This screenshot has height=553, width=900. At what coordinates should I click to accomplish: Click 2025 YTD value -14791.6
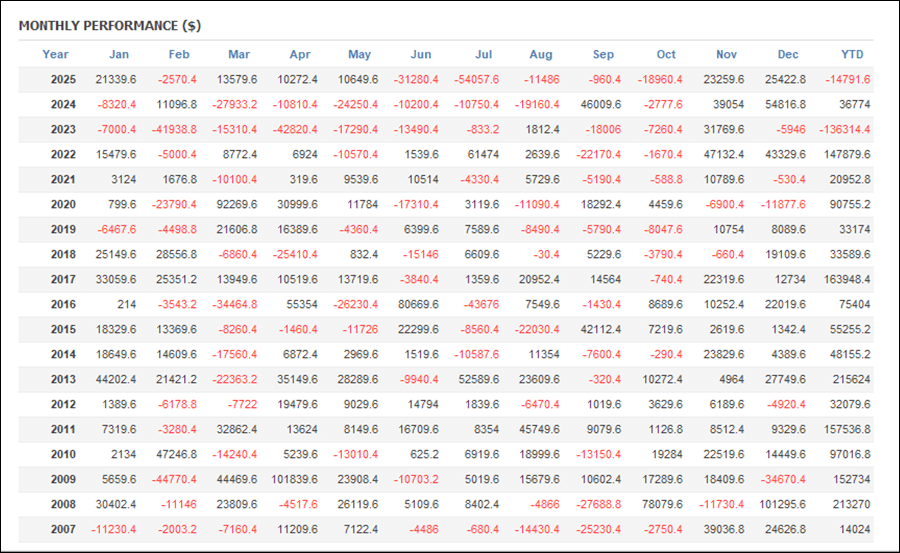click(845, 79)
